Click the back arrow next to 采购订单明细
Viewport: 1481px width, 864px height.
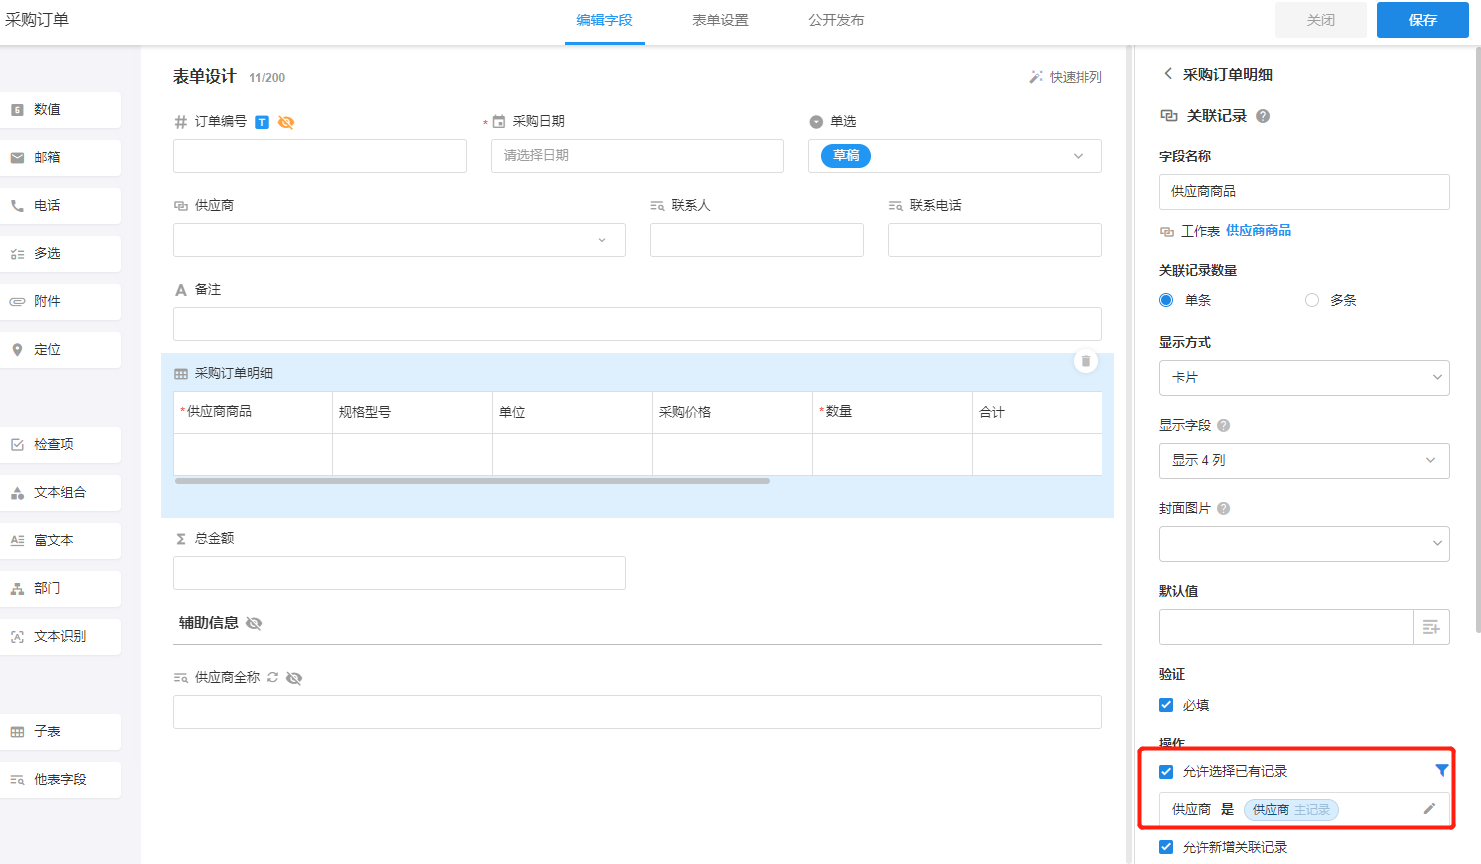coord(1167,74)
